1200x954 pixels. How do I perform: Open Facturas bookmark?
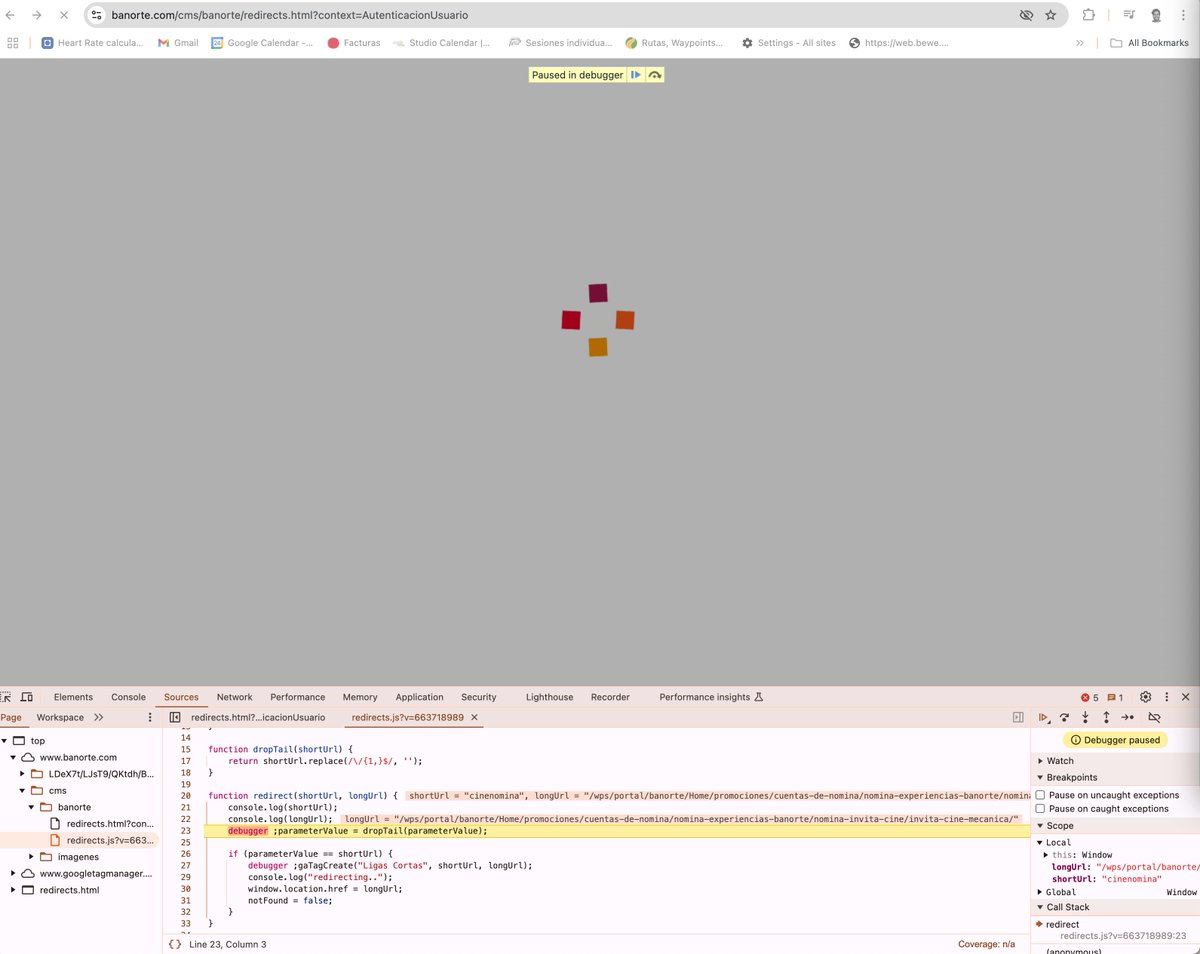coord(354,43)
